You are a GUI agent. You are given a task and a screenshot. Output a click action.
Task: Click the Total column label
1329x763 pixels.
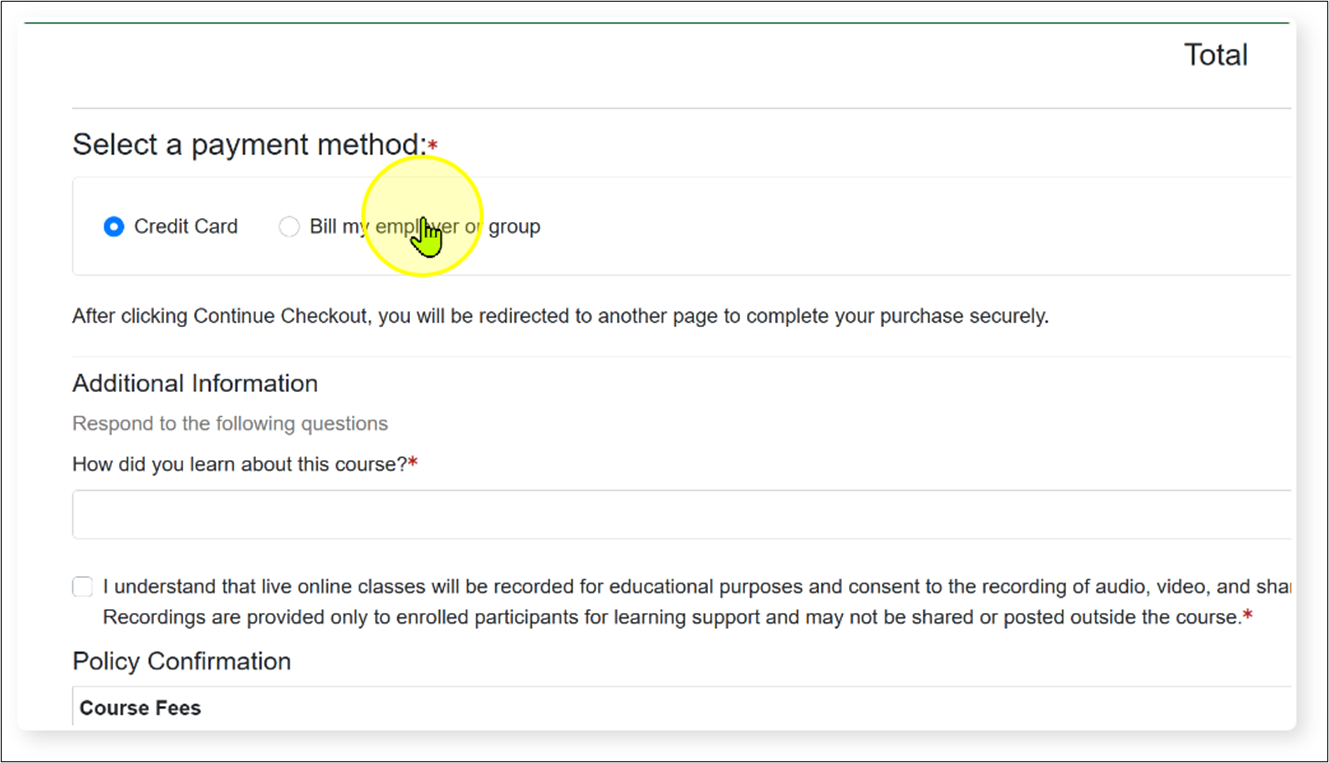coord(1215,54)
